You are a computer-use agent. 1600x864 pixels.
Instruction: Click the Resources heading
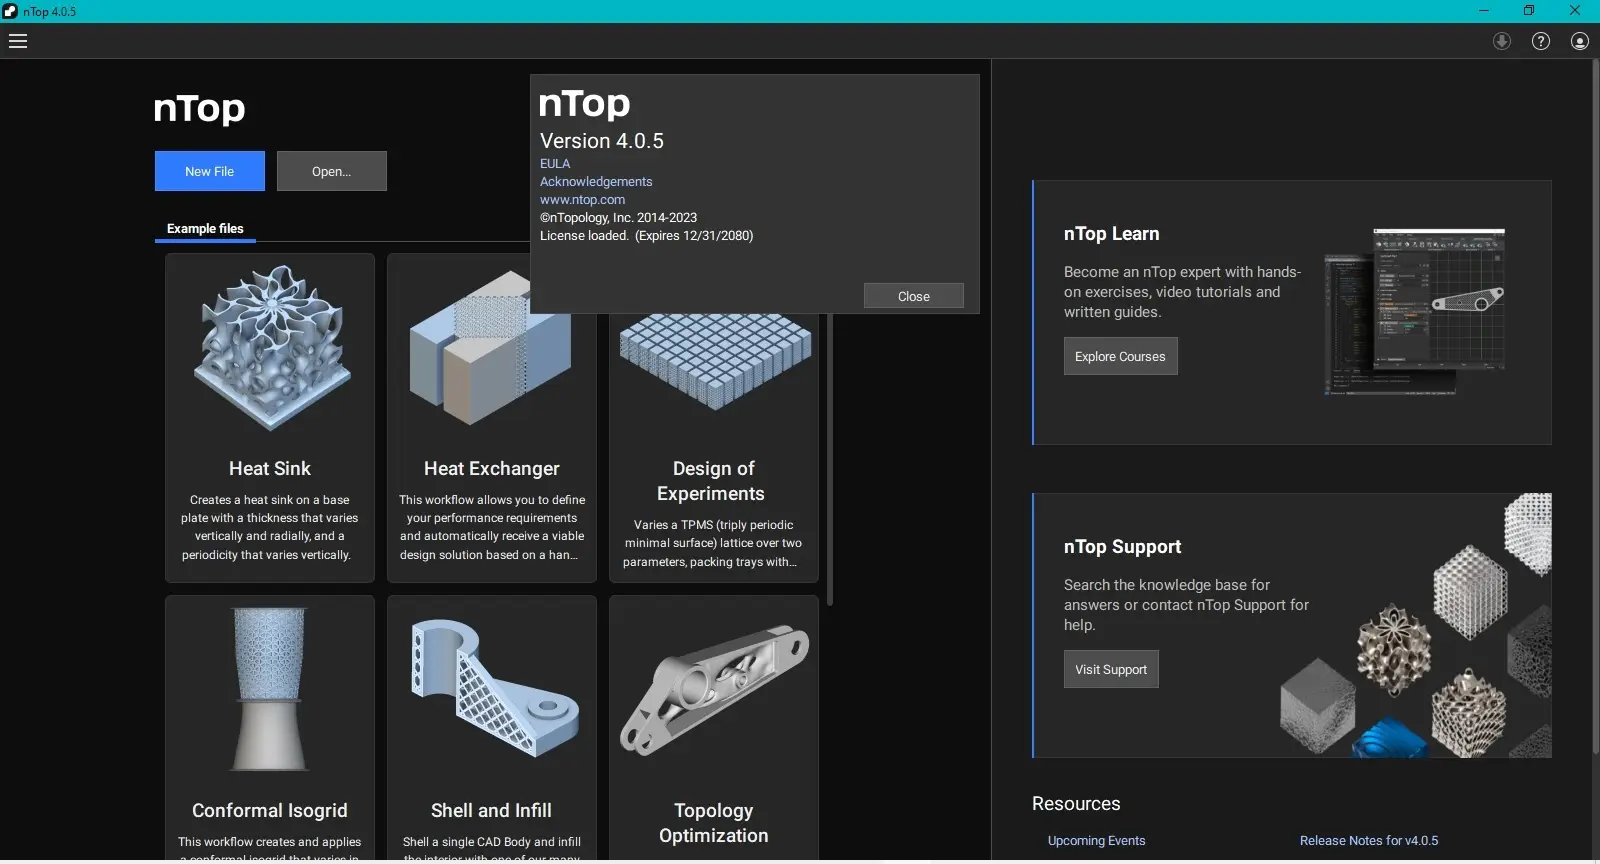click(1076, 804)
